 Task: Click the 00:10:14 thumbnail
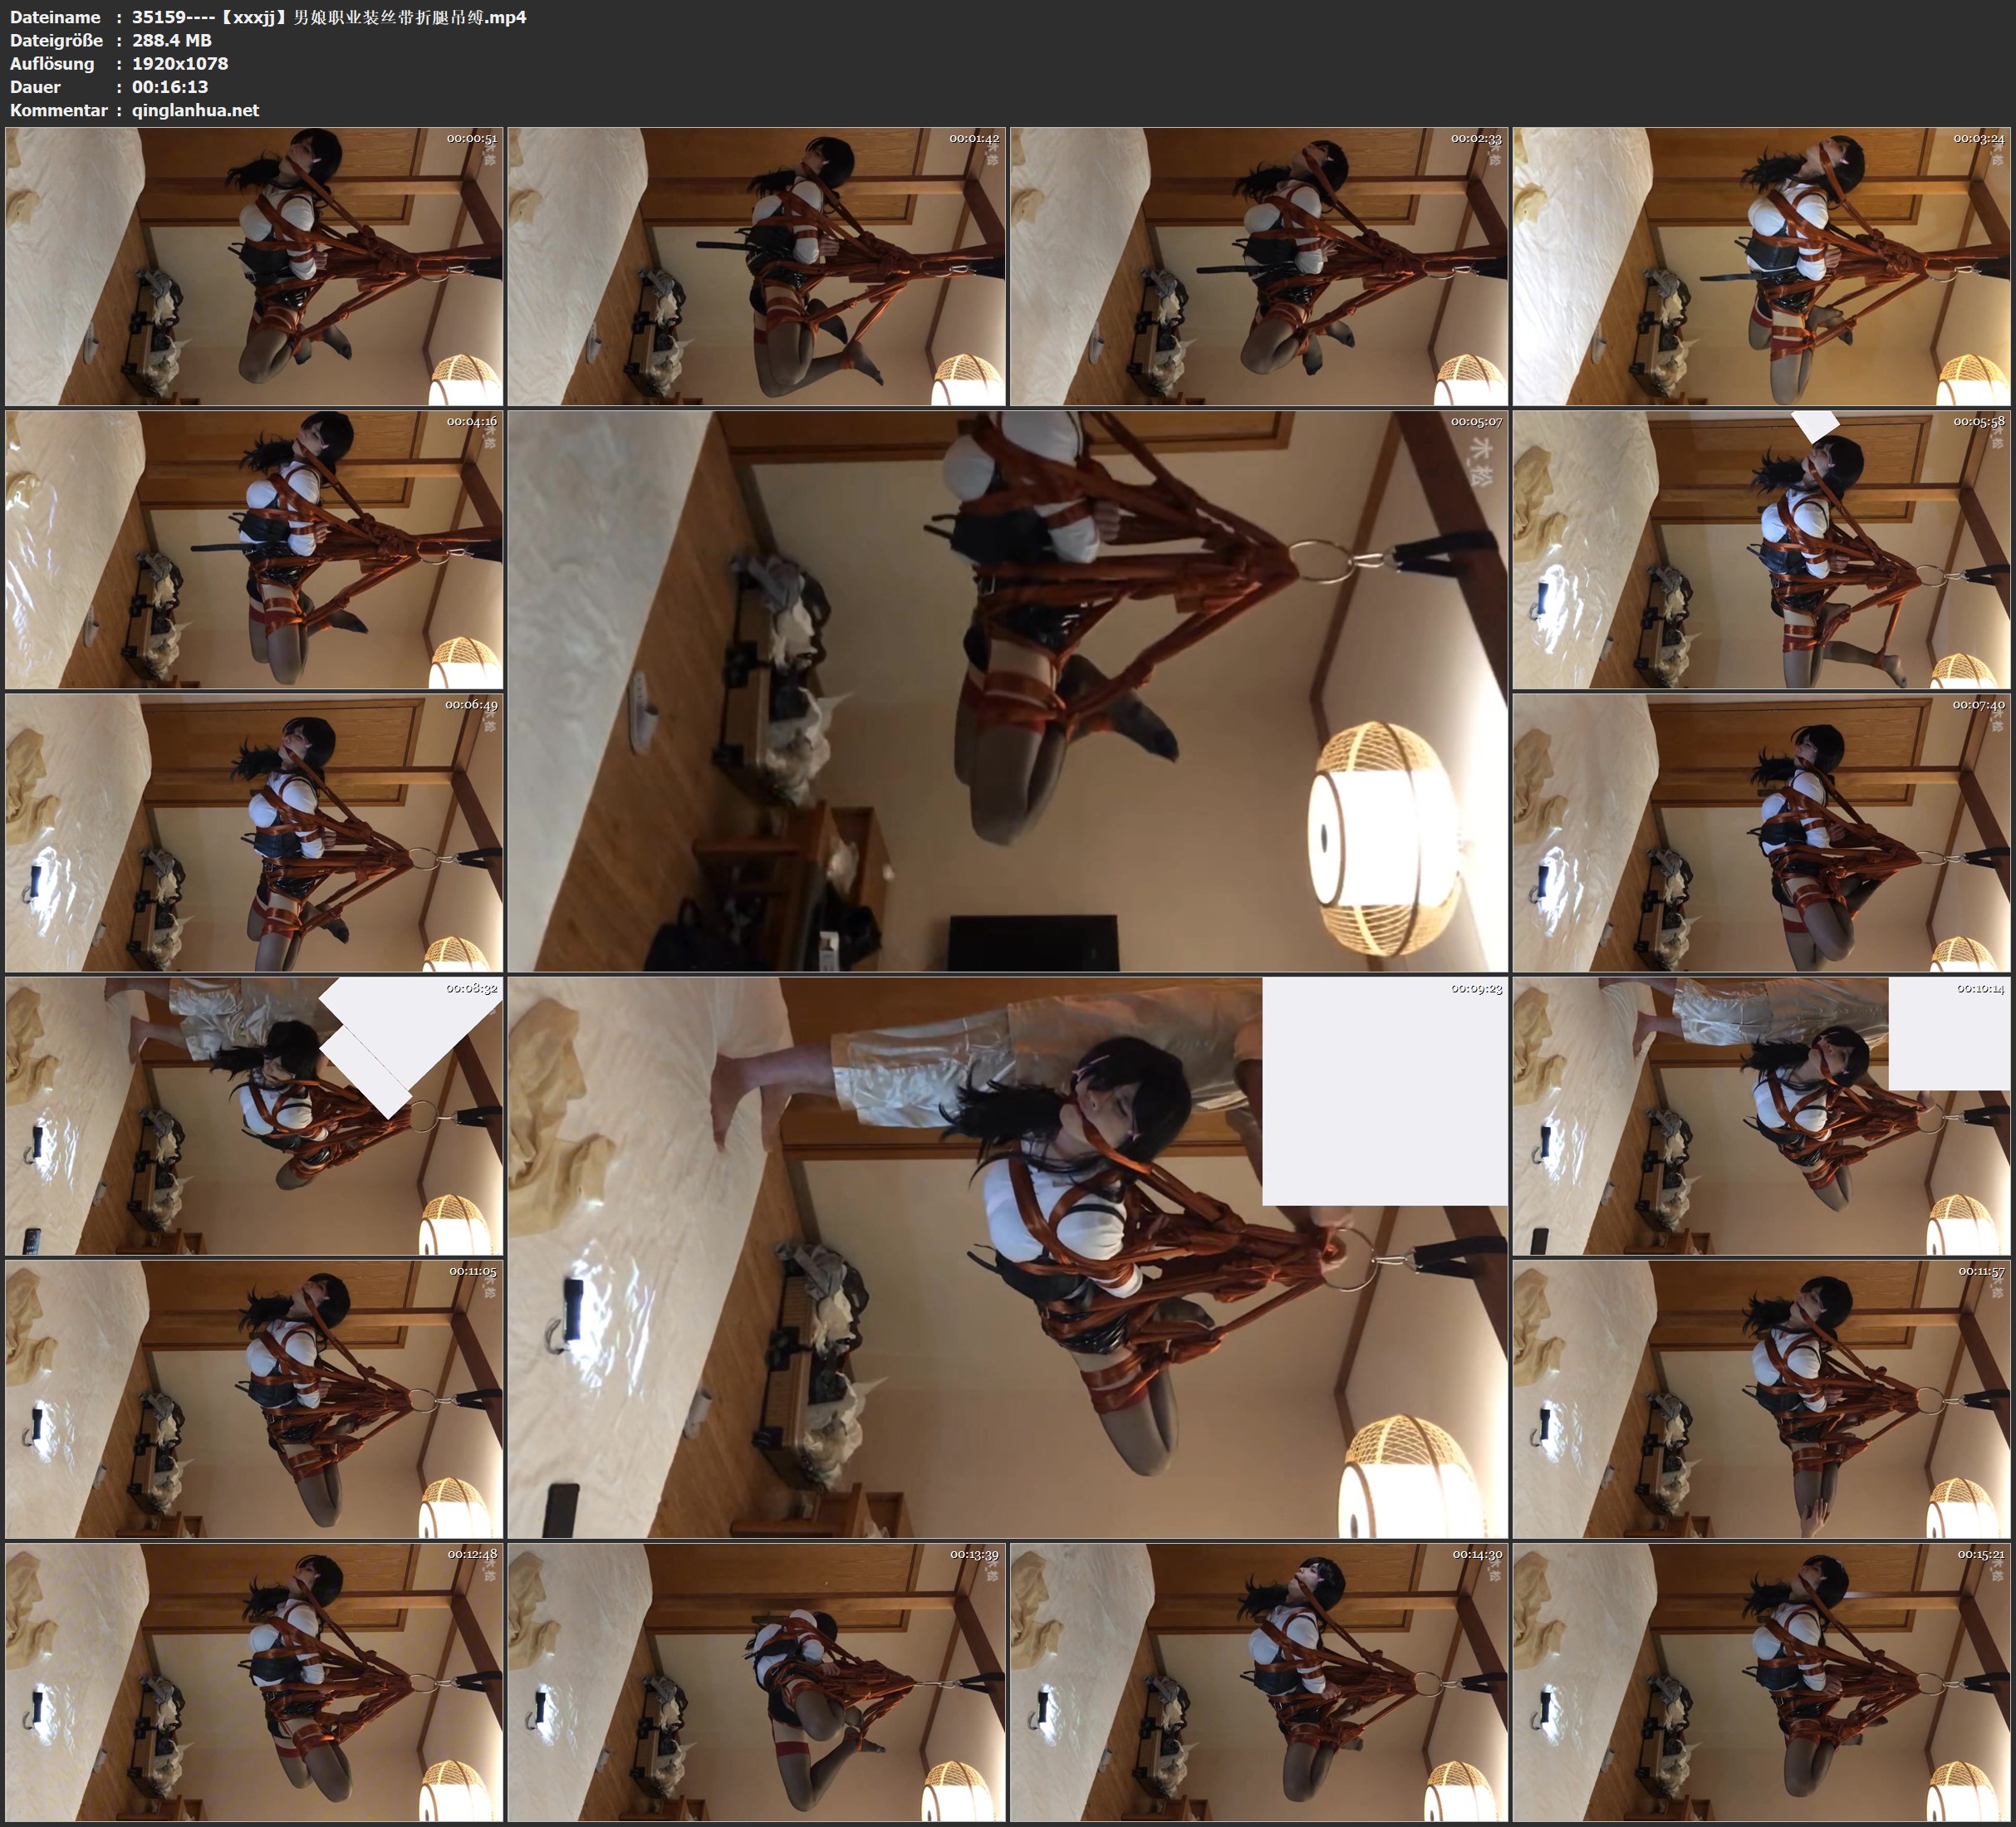pyautogui.click(x=1760, y=1116)
